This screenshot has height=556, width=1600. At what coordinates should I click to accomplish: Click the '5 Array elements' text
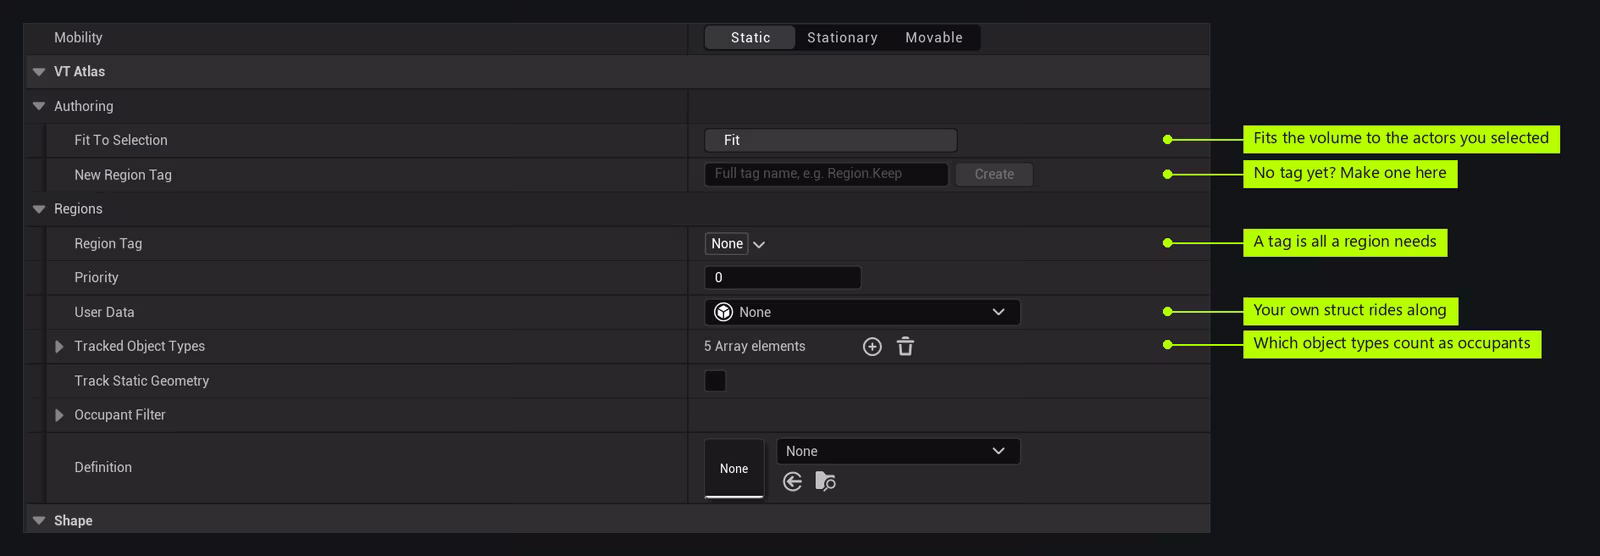tap(754, 346)
